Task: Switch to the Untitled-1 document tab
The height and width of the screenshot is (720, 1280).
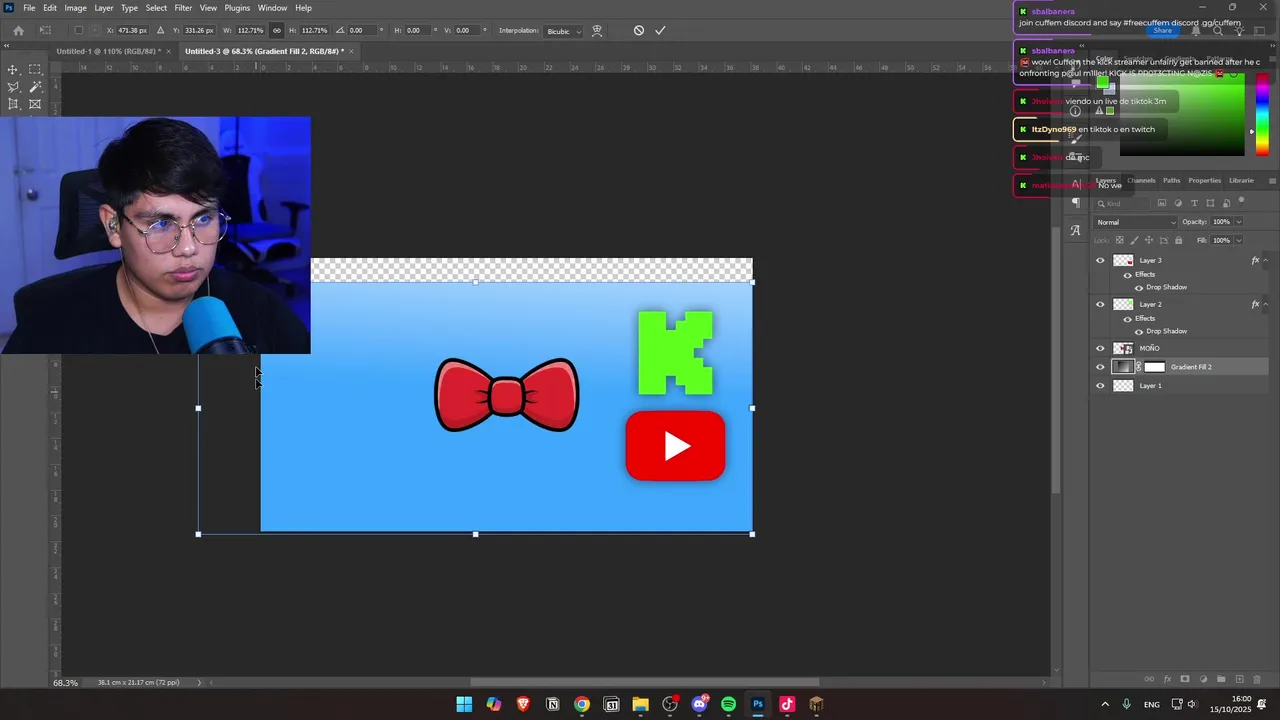Action: 108,51
